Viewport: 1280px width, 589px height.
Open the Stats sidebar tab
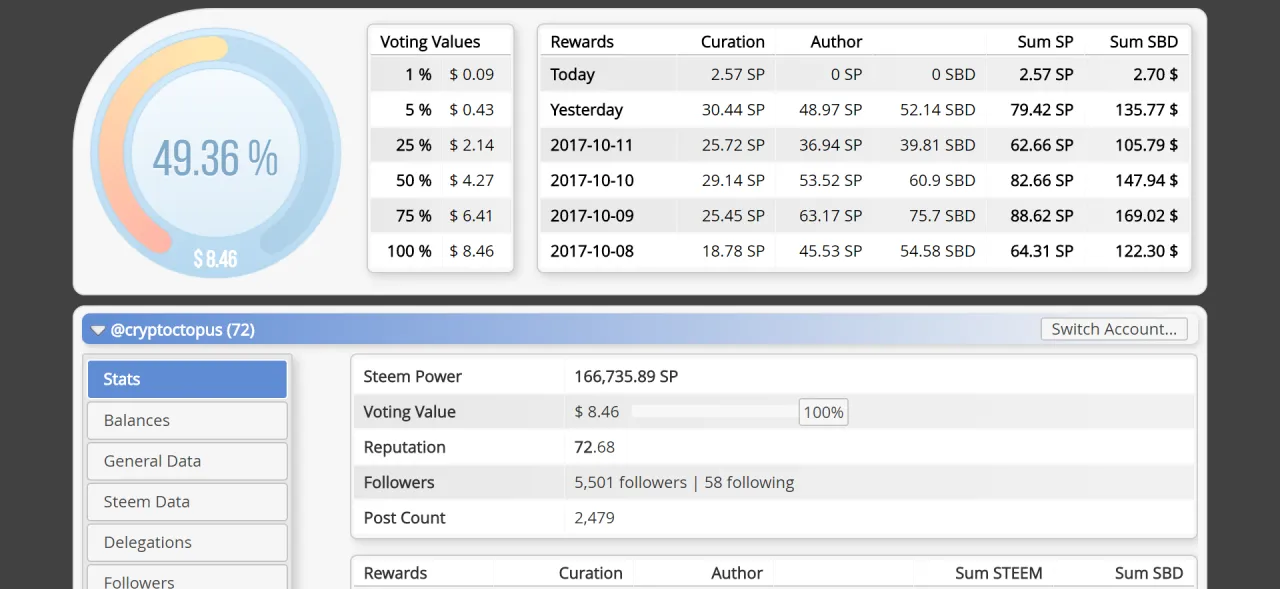187,379
